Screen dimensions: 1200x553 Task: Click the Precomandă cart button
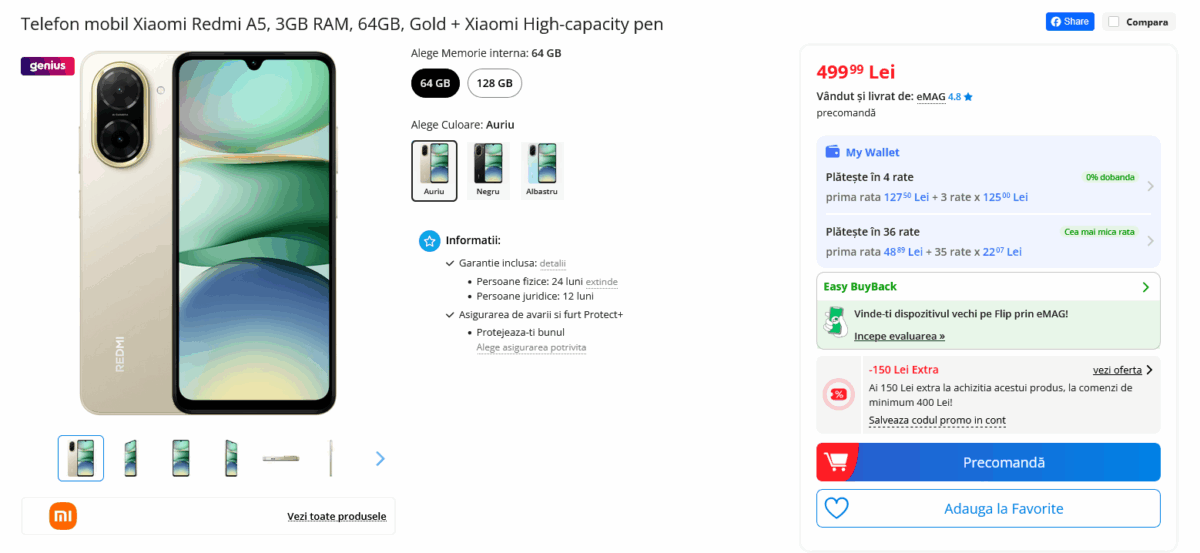pyautogui.click(x=988, y=462)
